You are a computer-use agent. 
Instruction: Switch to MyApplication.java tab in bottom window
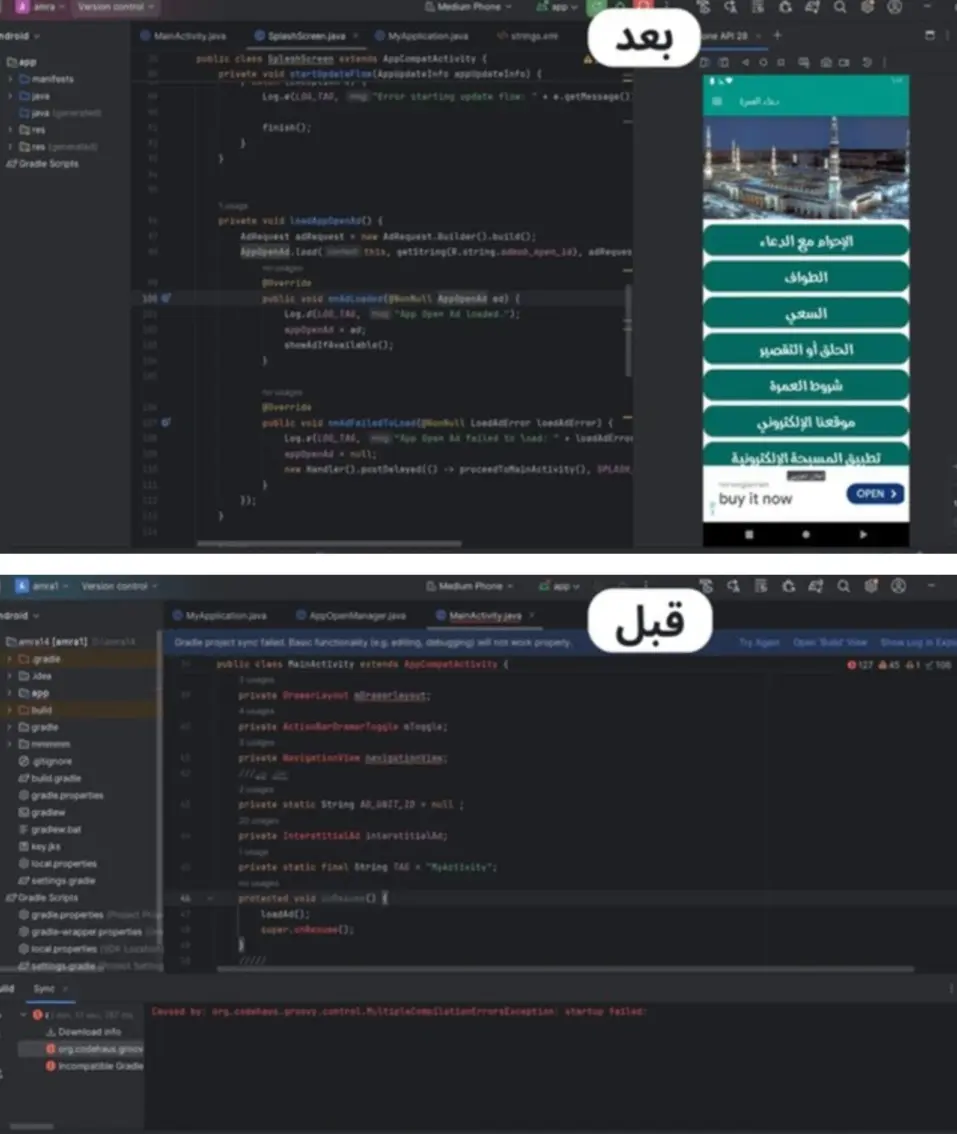click(220, 615)
